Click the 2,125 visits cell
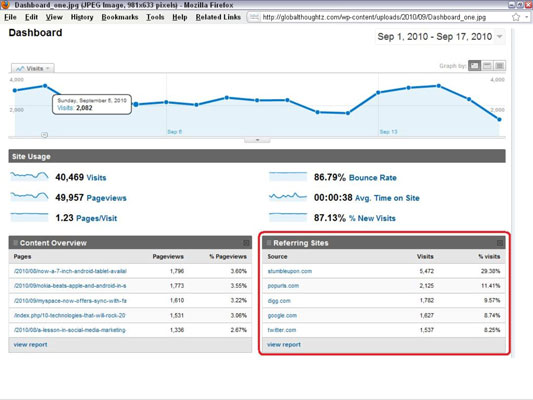The image size is (533, 400). pos(427,285)
